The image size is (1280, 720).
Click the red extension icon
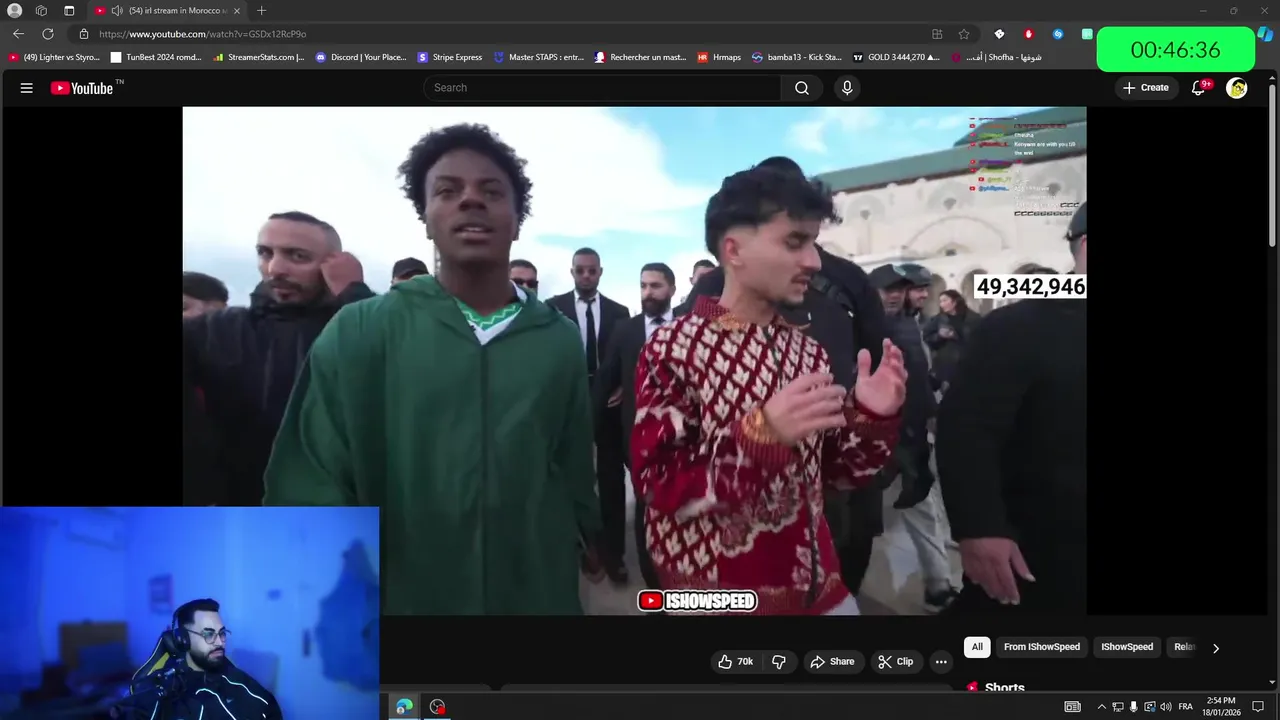1028,34
